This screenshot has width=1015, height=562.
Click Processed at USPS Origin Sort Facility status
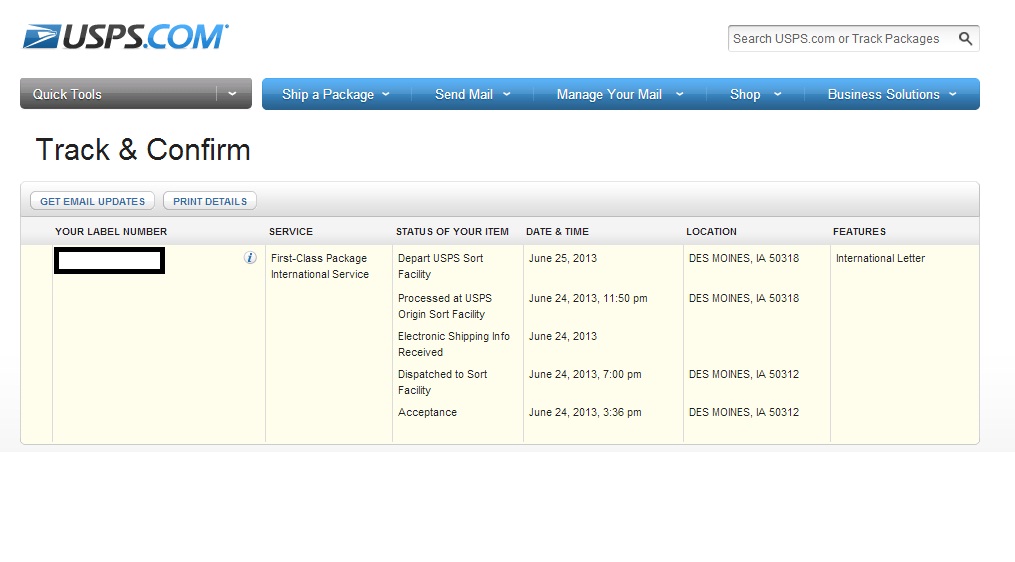(x=445, y=306)
